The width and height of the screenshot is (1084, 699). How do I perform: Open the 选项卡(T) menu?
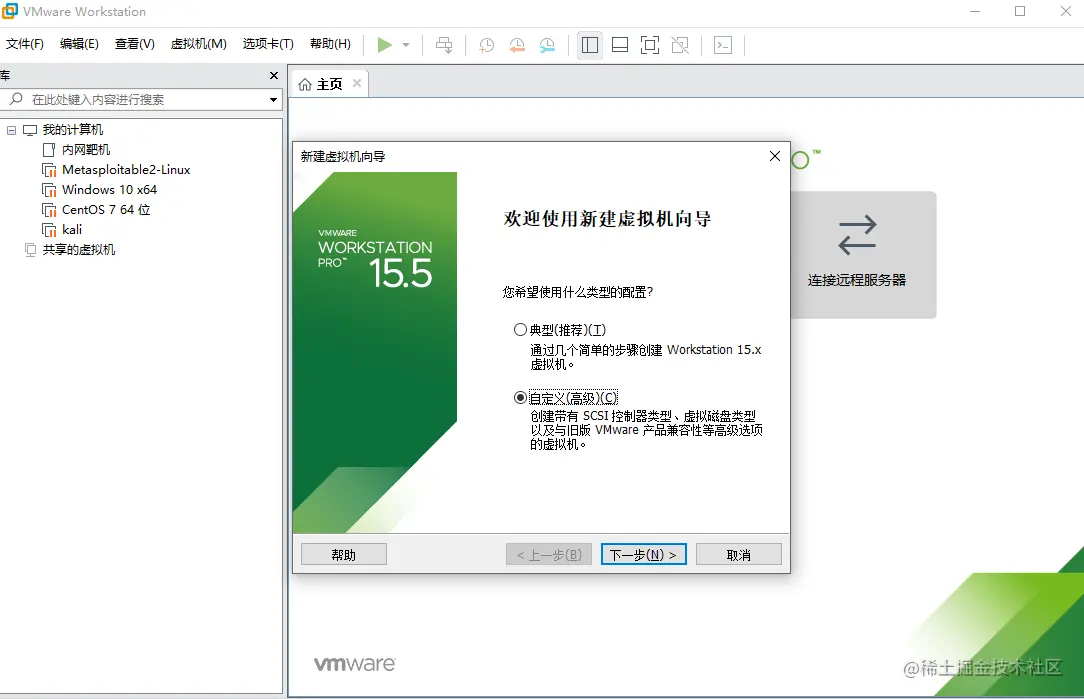268,44
